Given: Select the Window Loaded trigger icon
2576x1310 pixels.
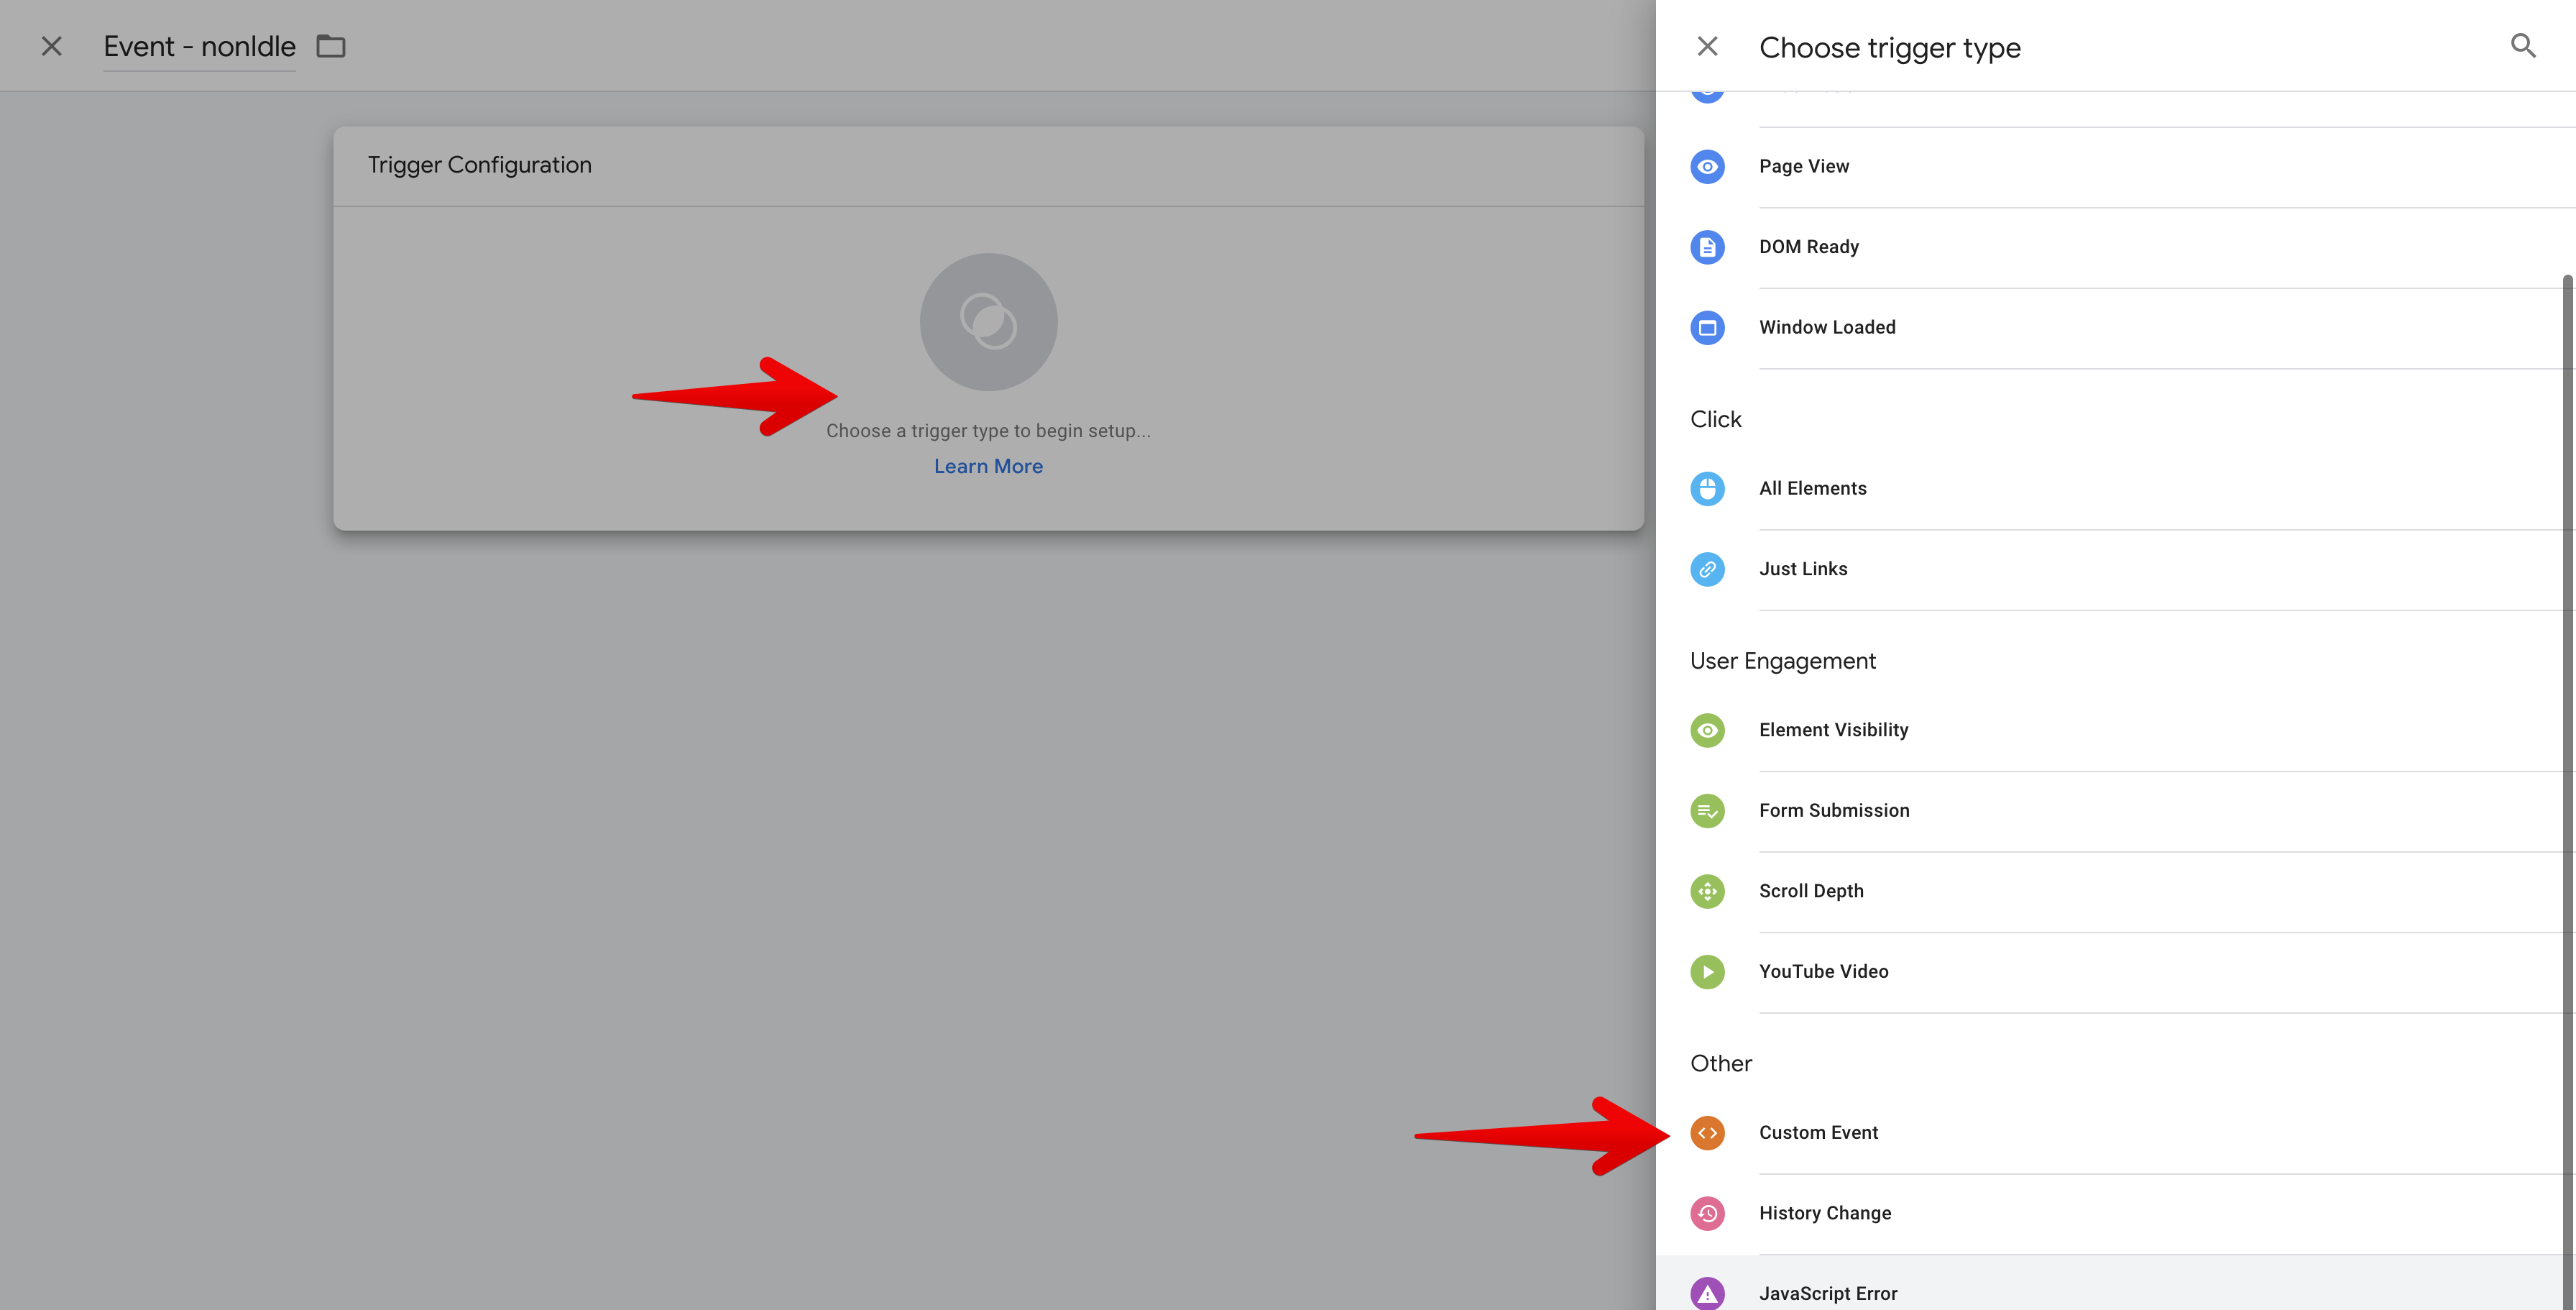Looking at the screenshot, I should click(1707, 327).
